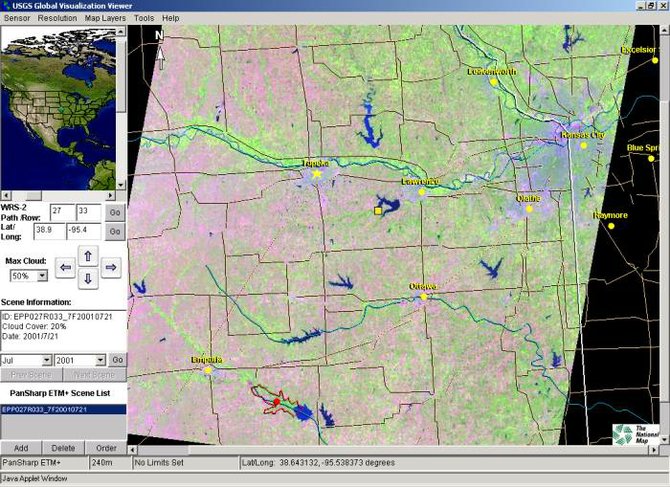The width and height of the screenshot is (670, 487).
Task: Expand the Jul month dropdown
Action: coord(47,361)
